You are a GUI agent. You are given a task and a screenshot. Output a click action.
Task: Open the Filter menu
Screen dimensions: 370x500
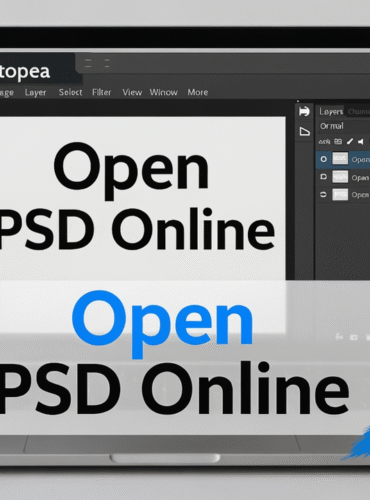tap(101, 92)
